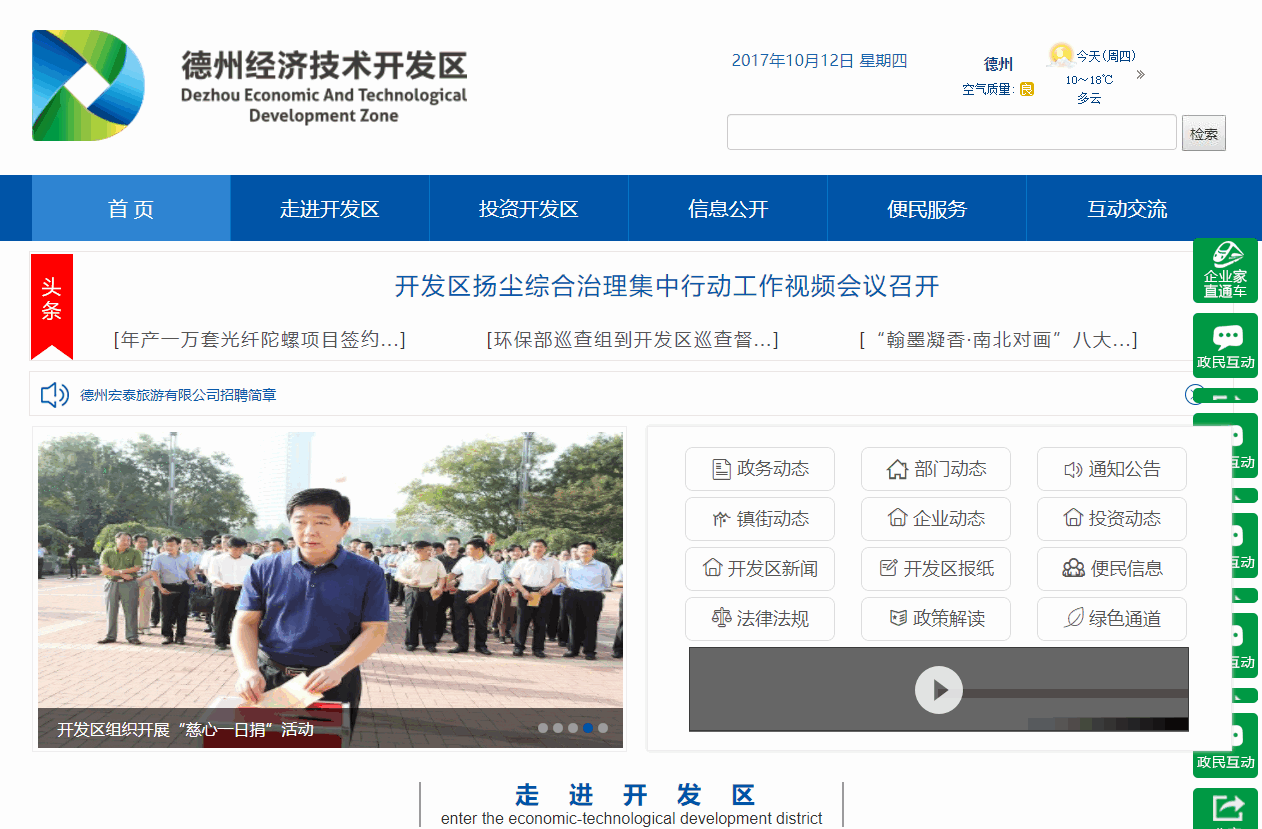Open 法律法规 with the scales icon

tap(760, 619)
